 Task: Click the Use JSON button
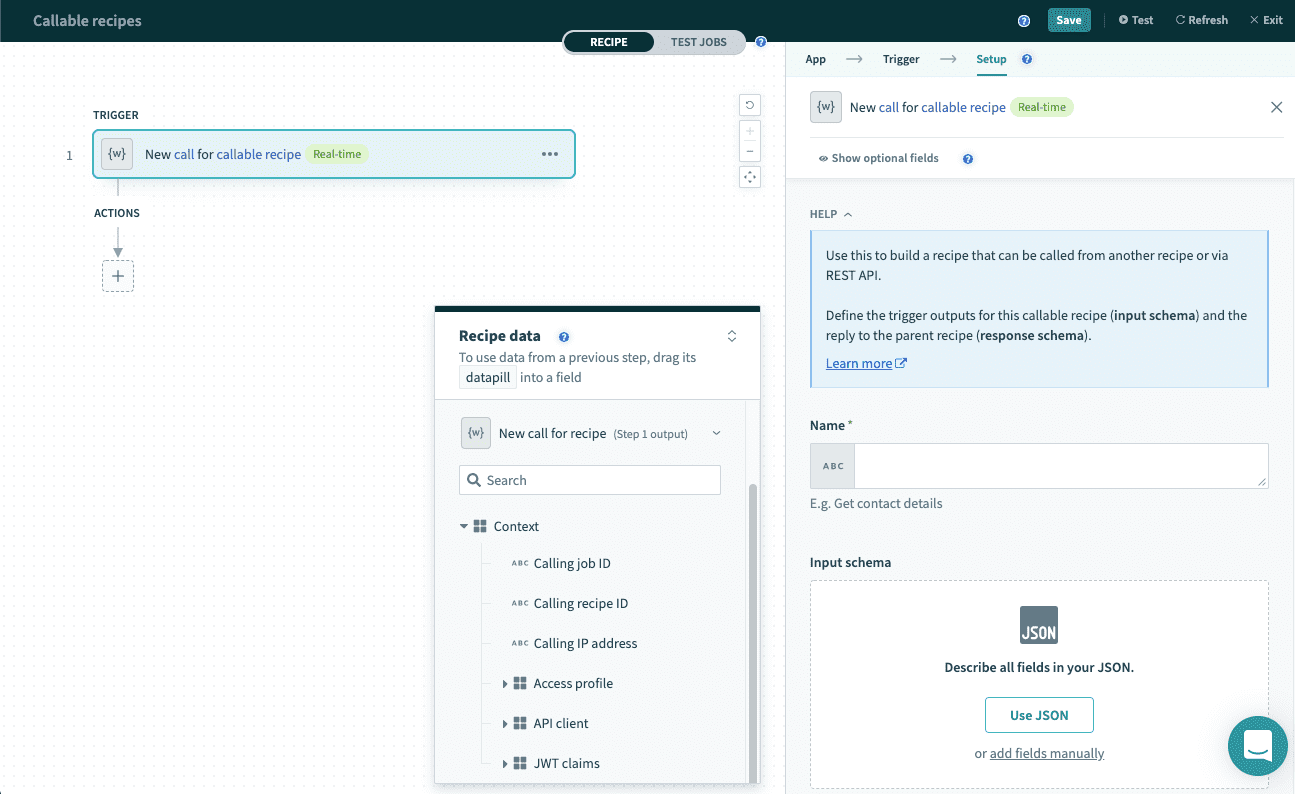click(x=1039, y=714)
